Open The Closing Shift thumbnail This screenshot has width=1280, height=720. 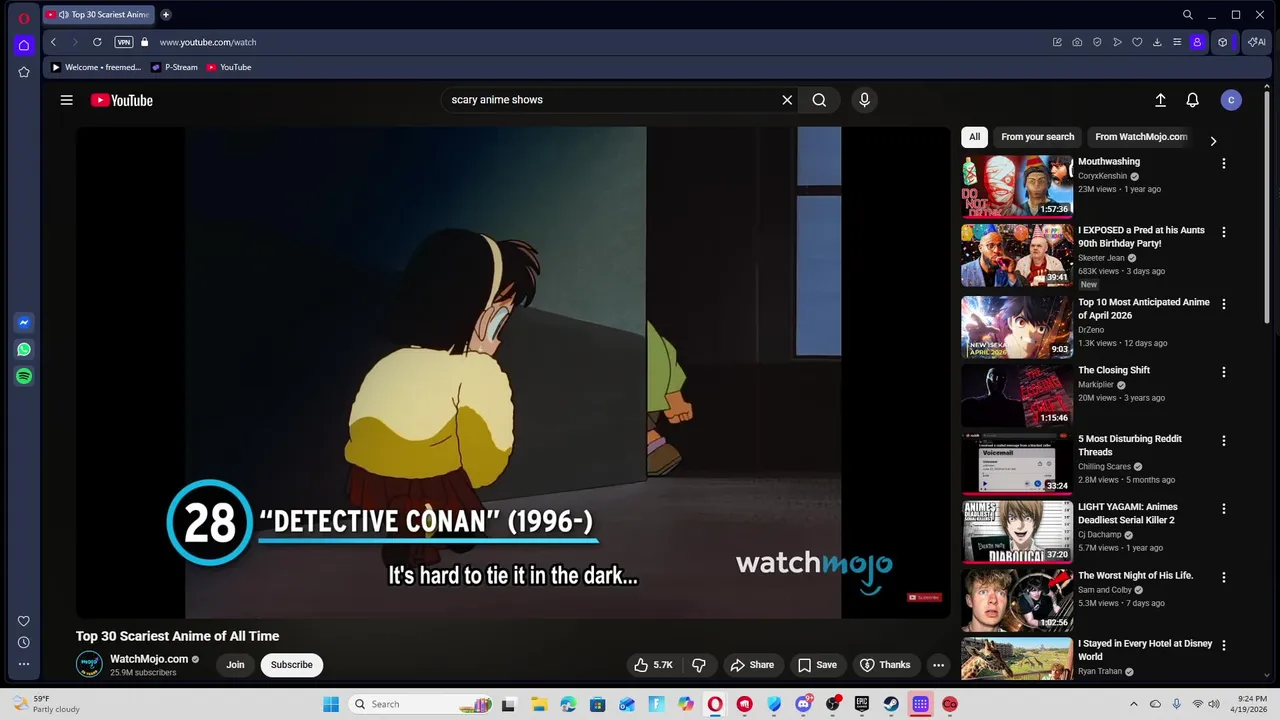click(1017, 395)
